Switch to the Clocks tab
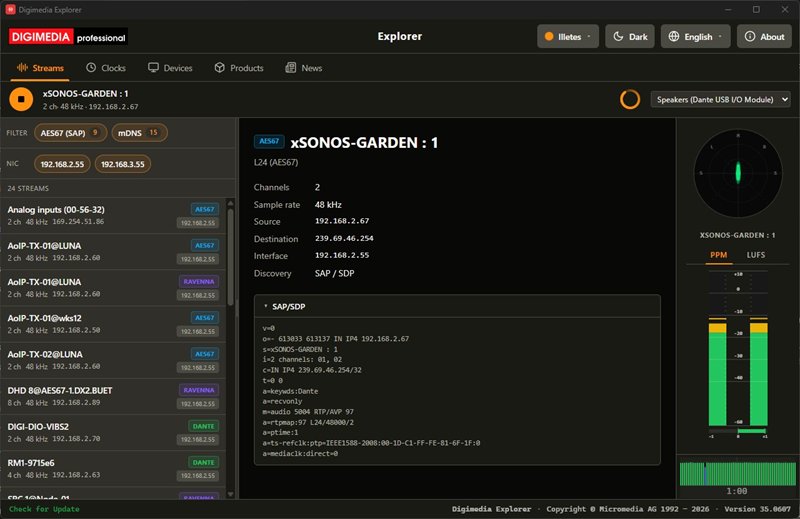Image resolution: width=800 pixels, height=519 pixels. click(106, 68)
